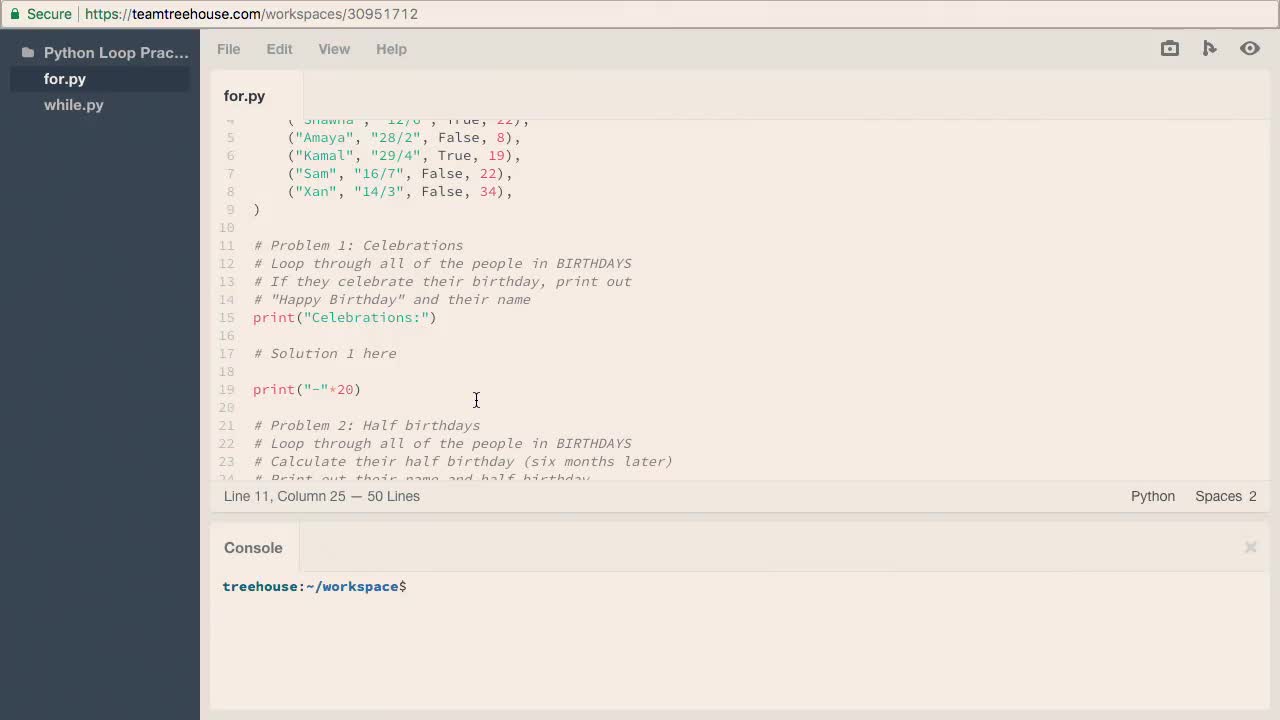This screenshot has width=1280, height=720.
Task: Open the Spaces 2 indentation setting
Action: pos(1225,496)
